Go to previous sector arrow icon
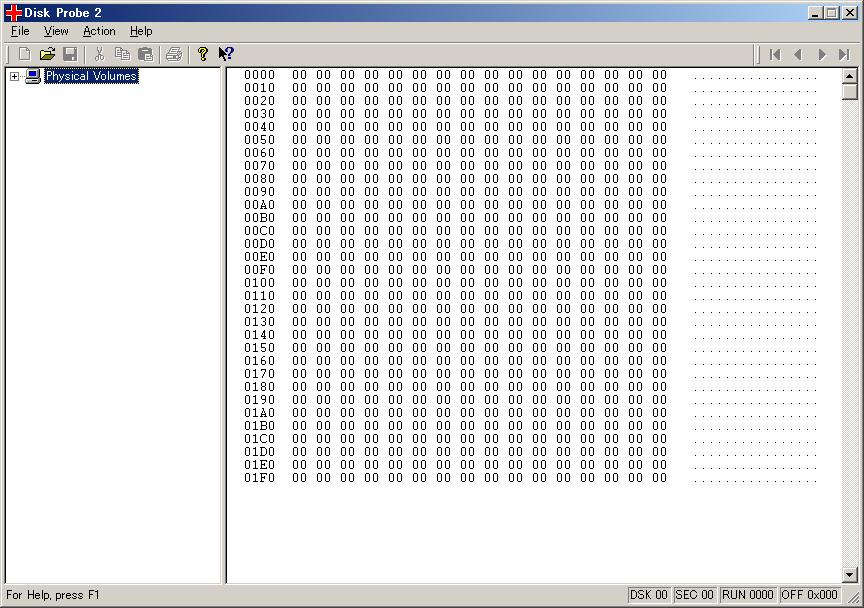Viewport: 864px width, 608px height. coord(797,55)
